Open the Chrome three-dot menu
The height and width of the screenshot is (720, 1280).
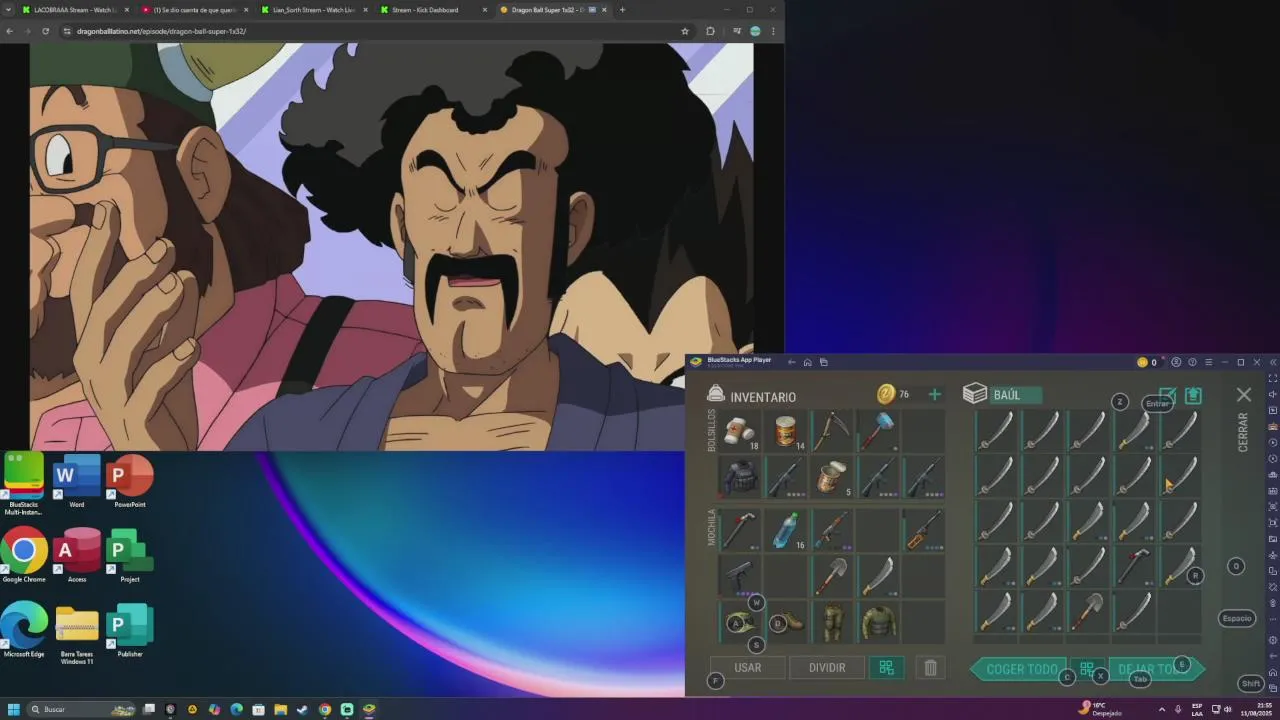(x=772, y=31)
